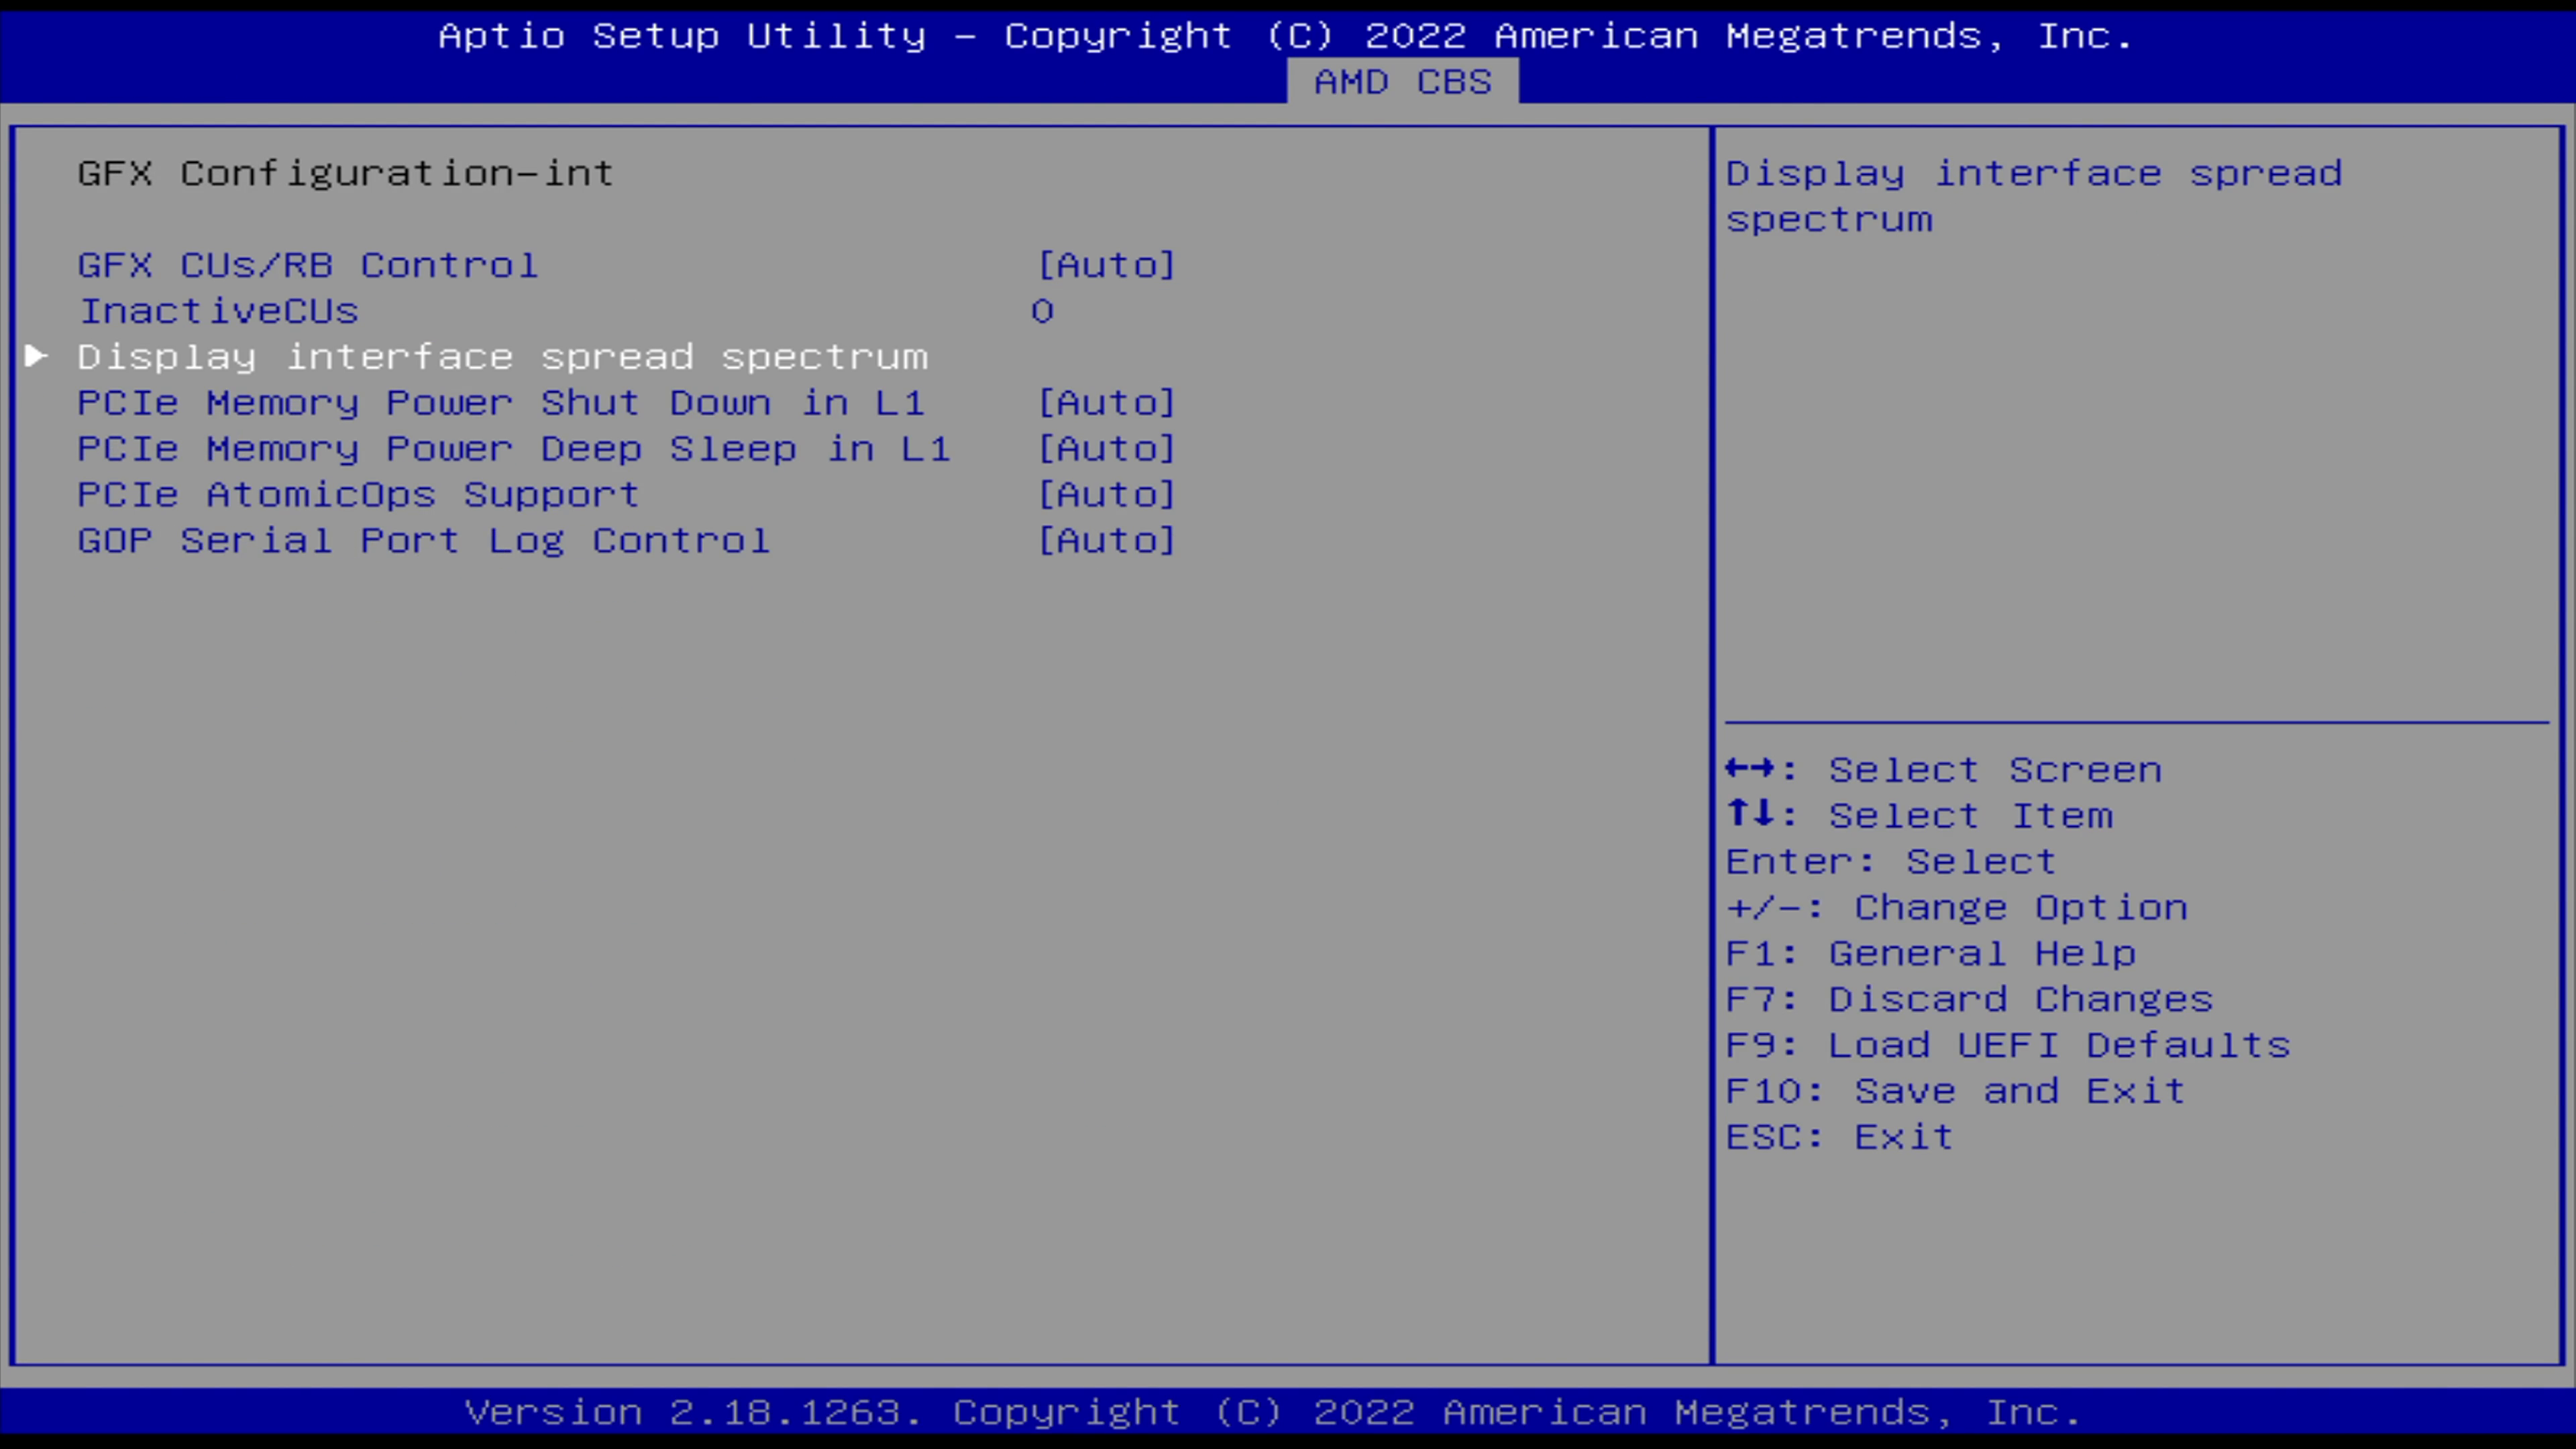This screenshot has width=2576, height=1449.
Task: Select the PCIe AtomicOps Support label
Action: click(x=359, y=495)
